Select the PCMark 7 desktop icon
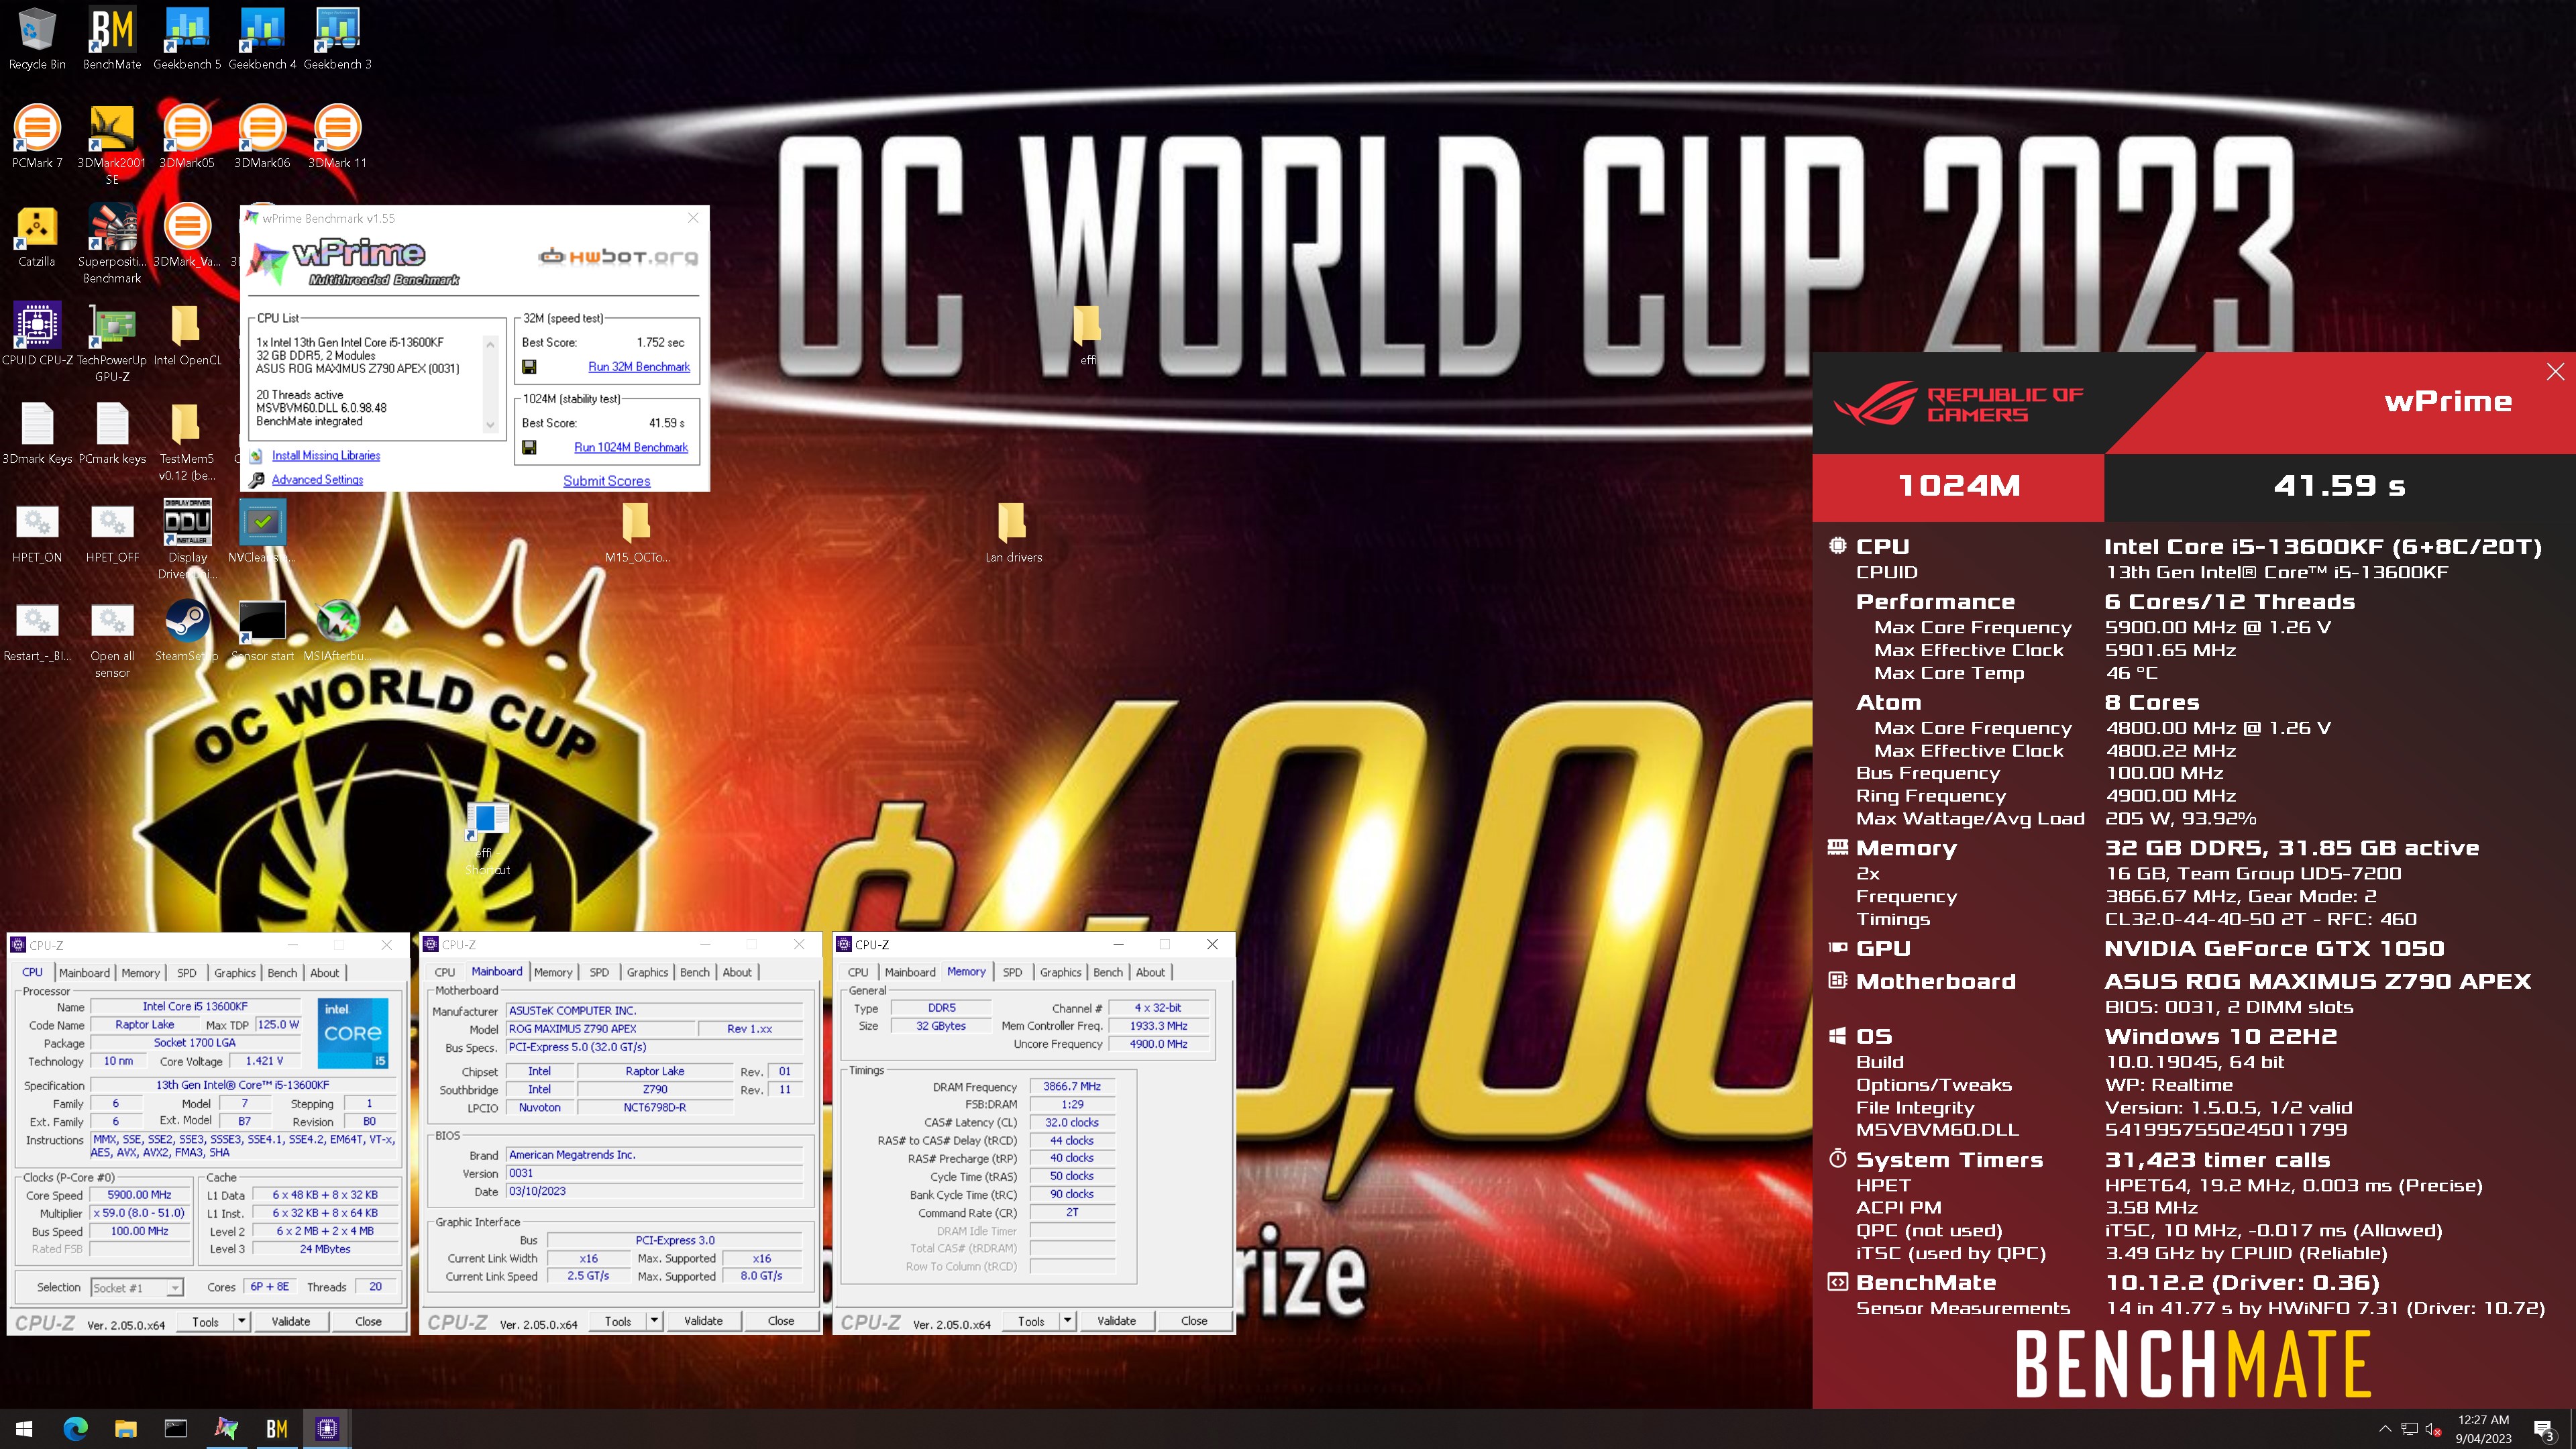Screen dimensions: 2576x1449 (x=37, y=136)
